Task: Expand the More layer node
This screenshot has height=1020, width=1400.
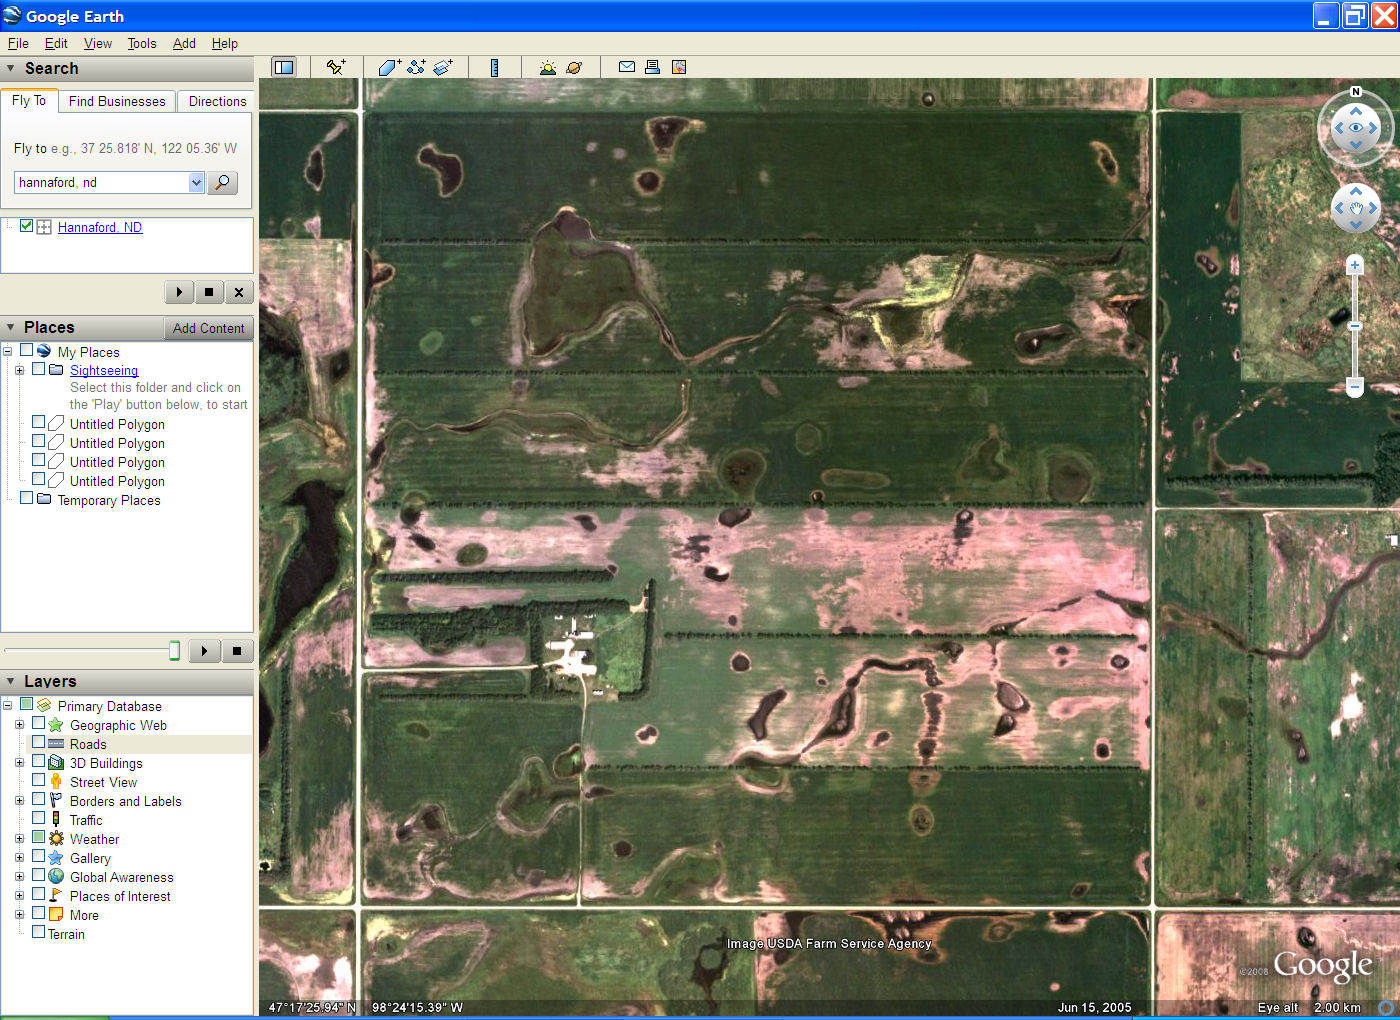Action: (19, 915)
